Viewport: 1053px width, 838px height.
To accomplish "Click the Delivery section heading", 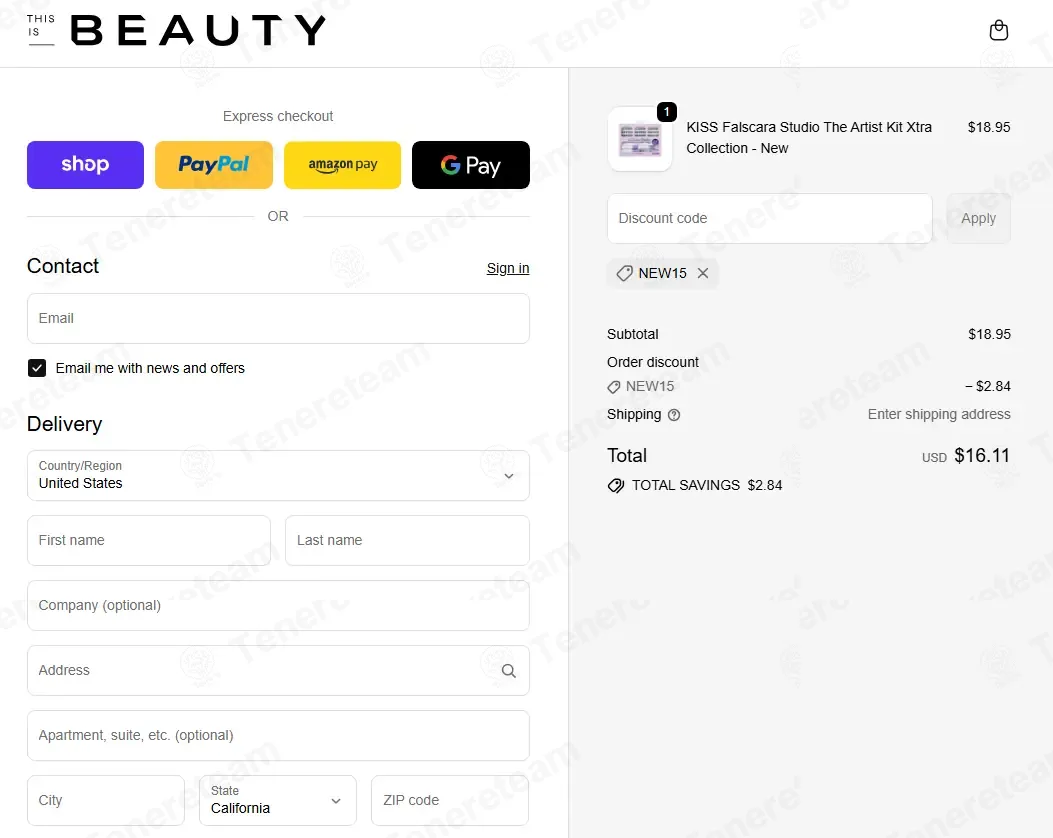I will pos(64,424).
